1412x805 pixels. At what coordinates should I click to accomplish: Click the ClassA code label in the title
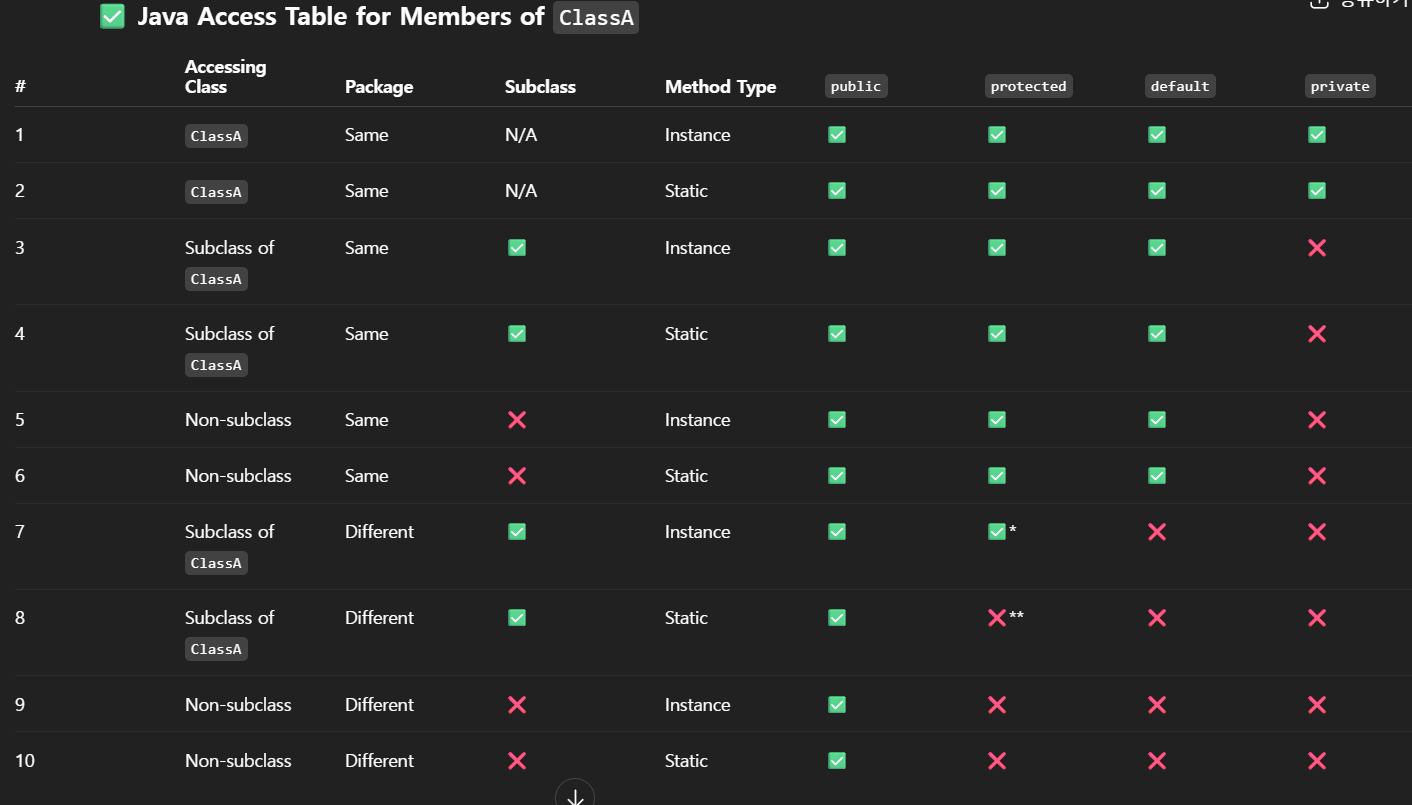point(596,17)
